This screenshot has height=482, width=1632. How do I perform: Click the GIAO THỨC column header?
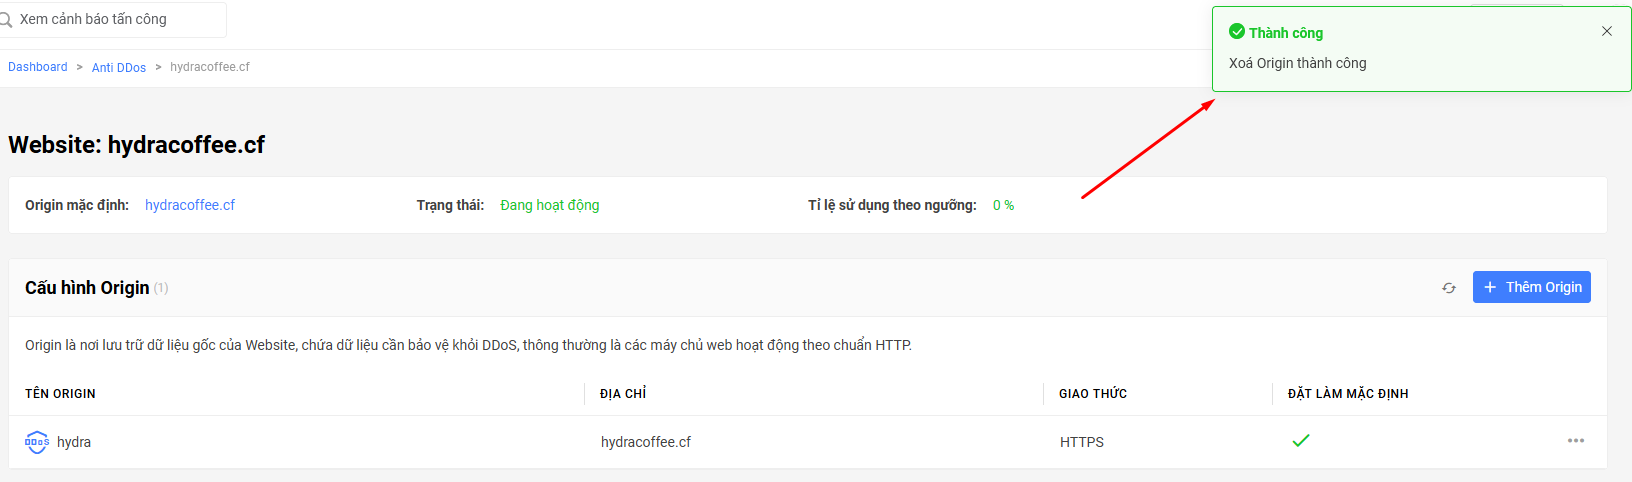pos(1093,394)
